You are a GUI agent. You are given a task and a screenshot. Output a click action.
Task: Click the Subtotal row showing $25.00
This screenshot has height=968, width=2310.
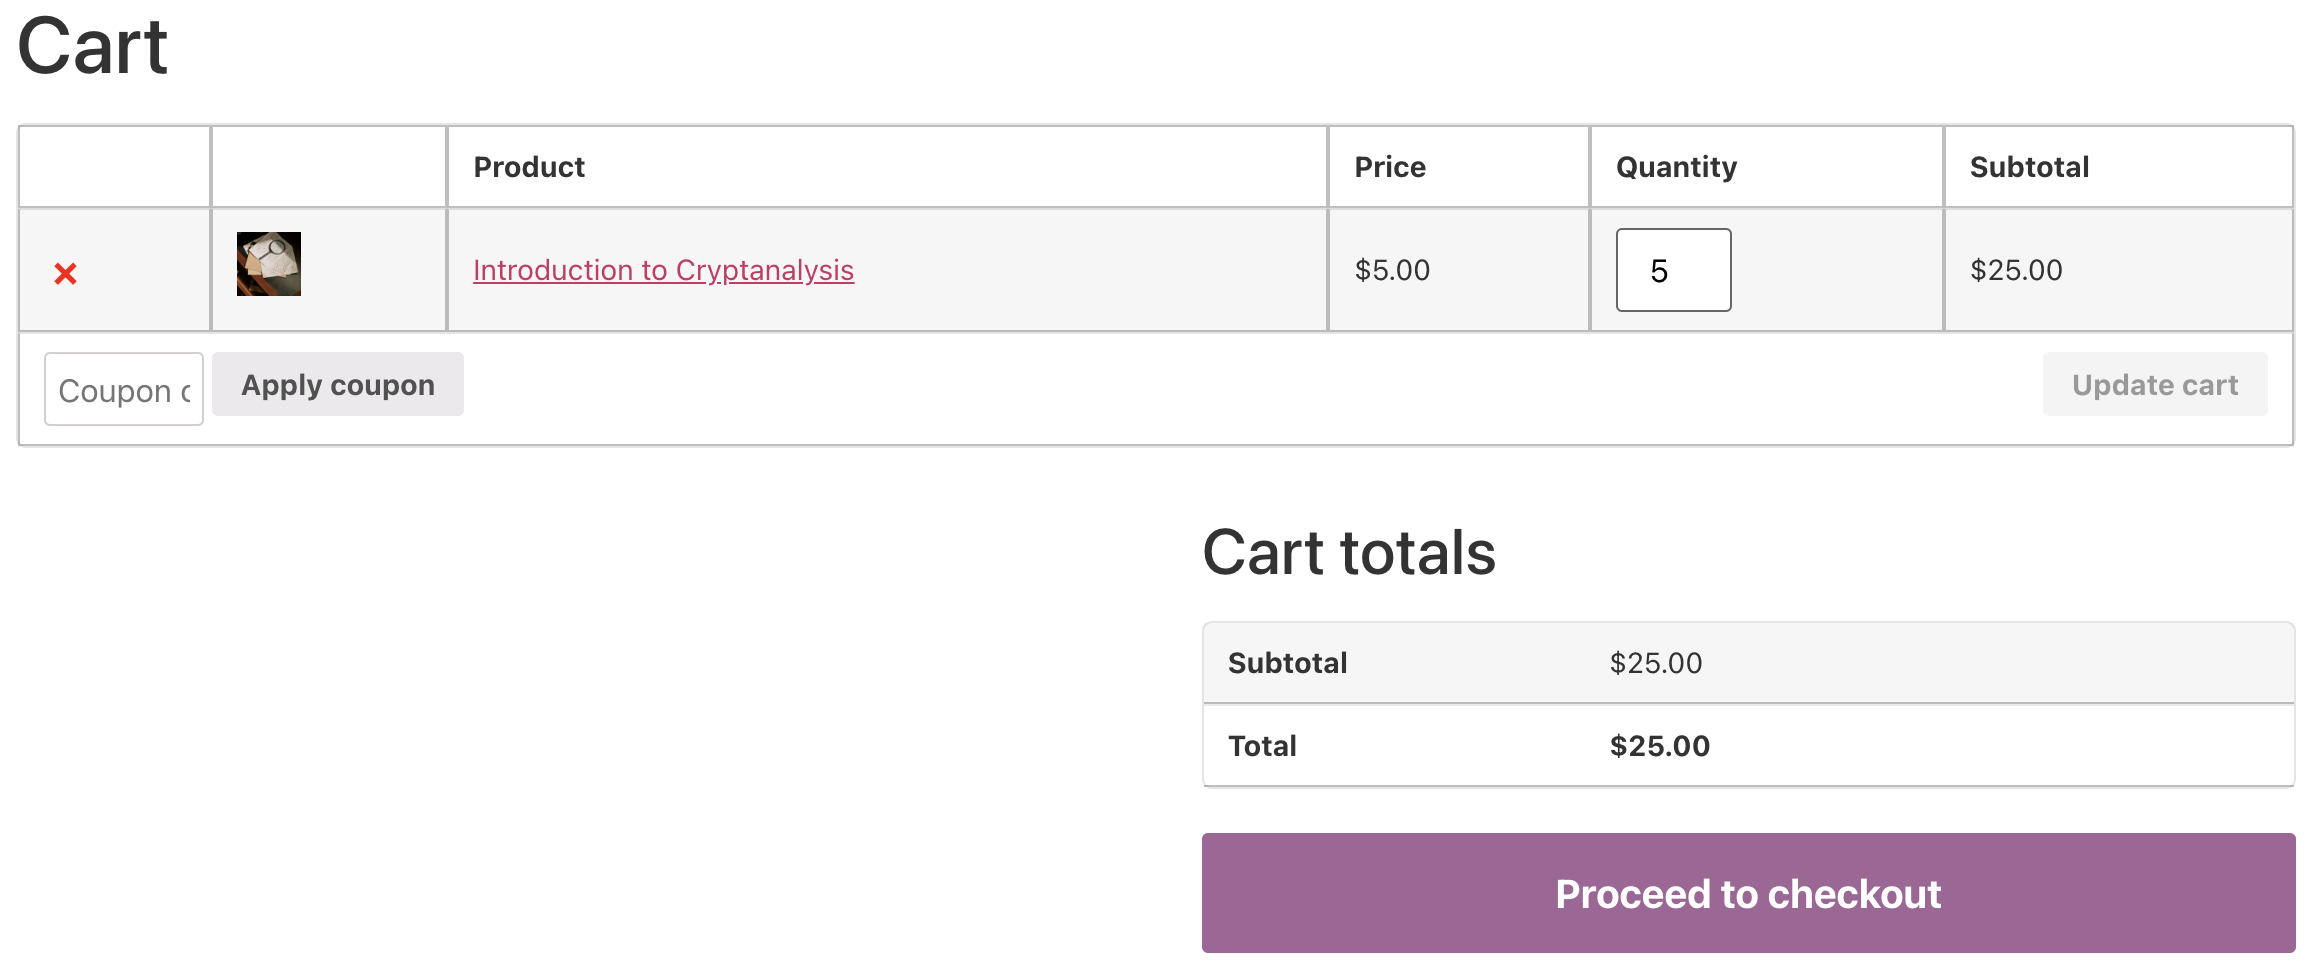point(1746,662)
